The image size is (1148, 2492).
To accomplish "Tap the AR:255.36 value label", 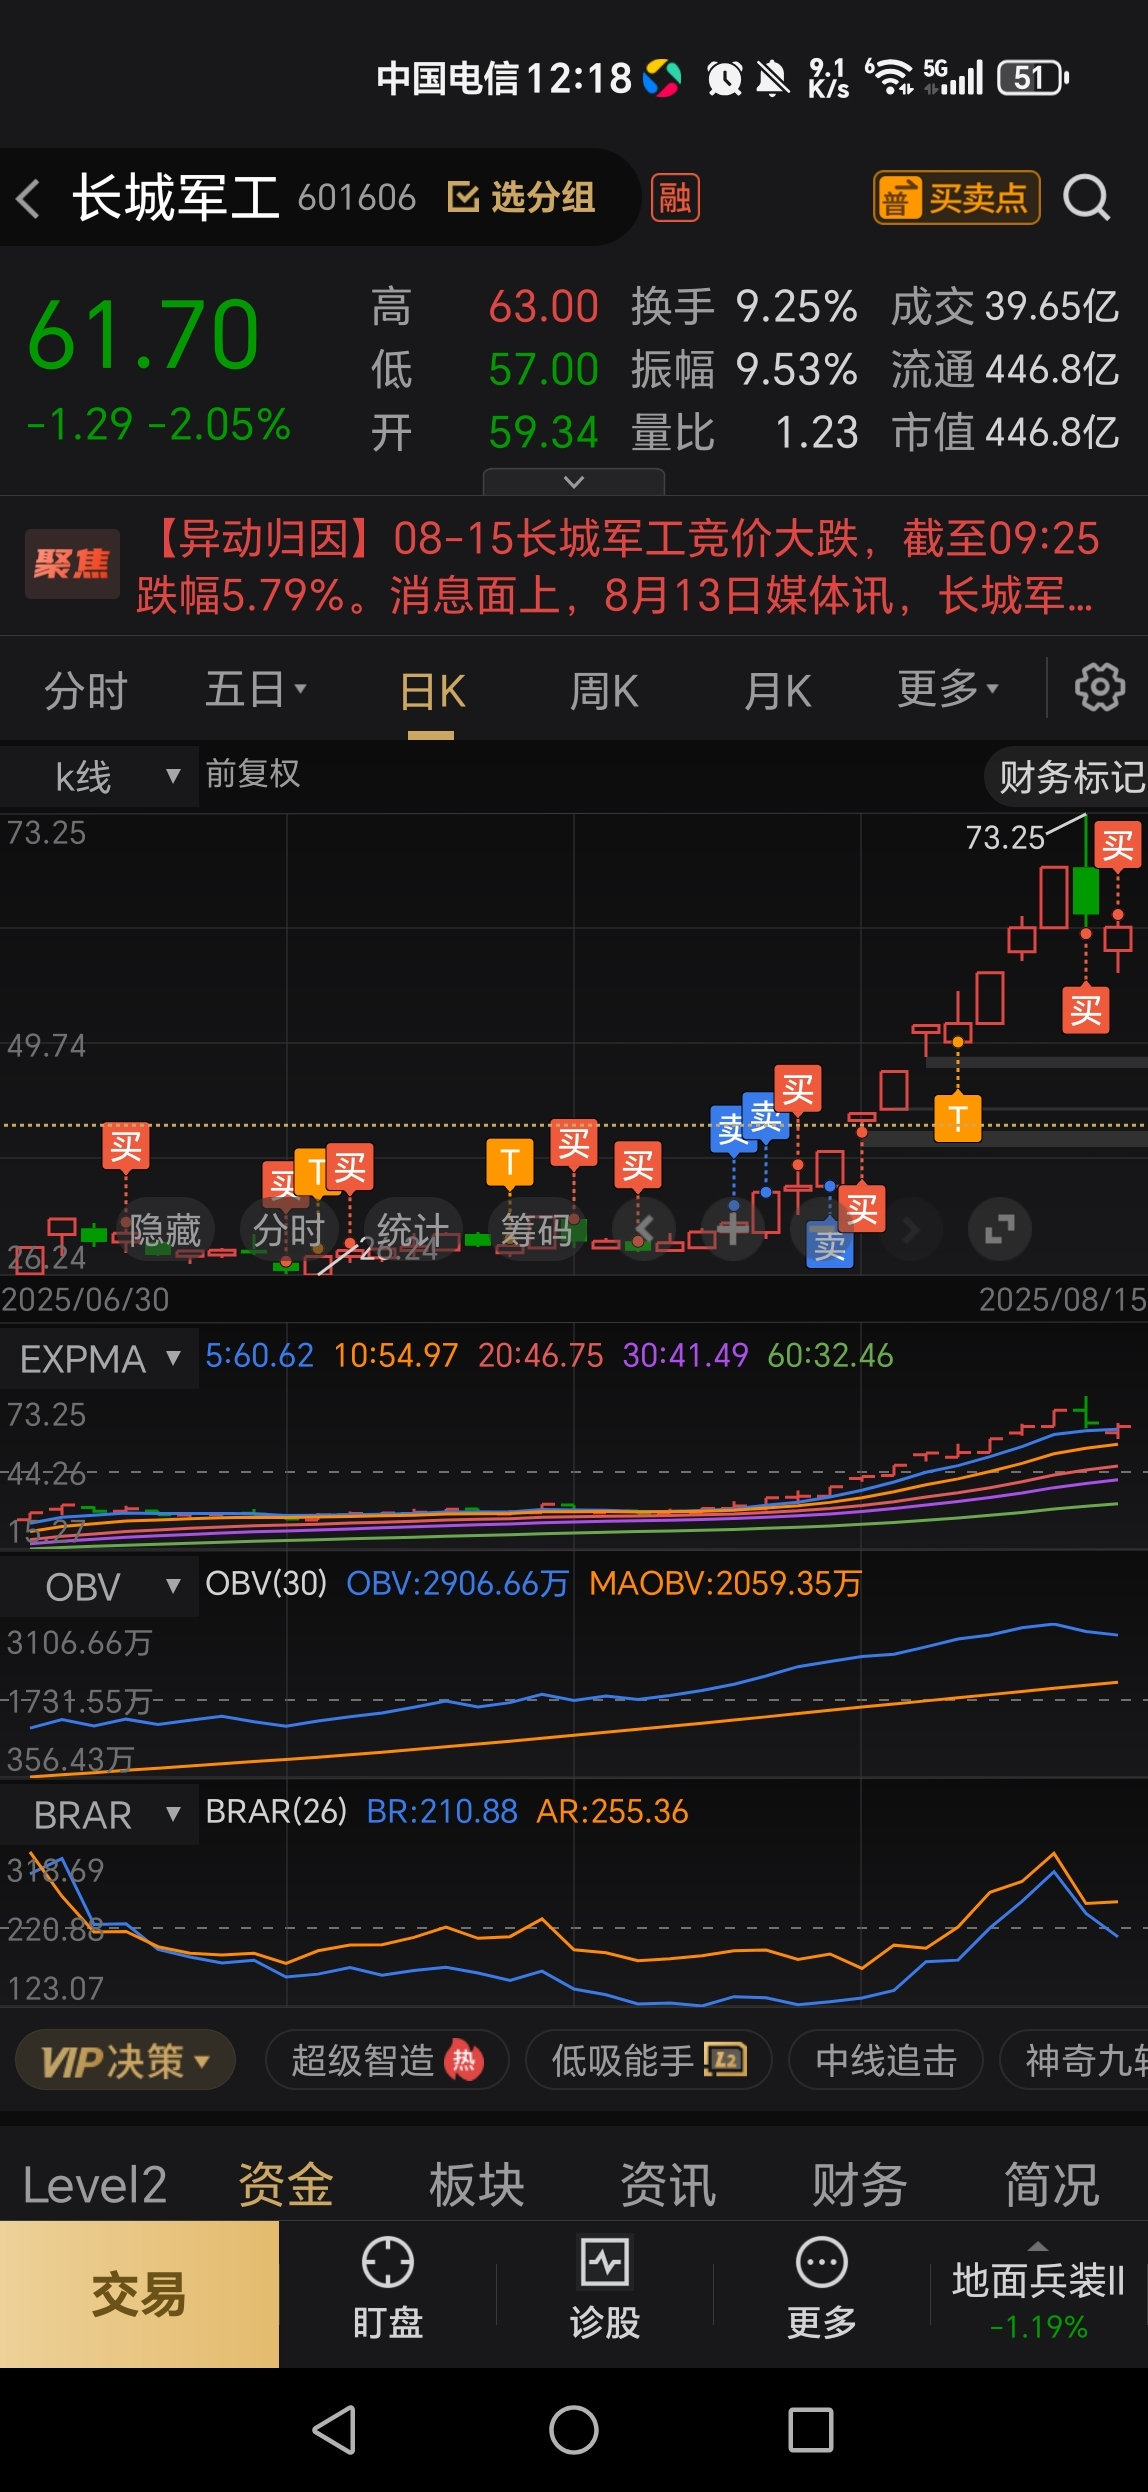I will pyautogui.click(x=613, y=1811).
